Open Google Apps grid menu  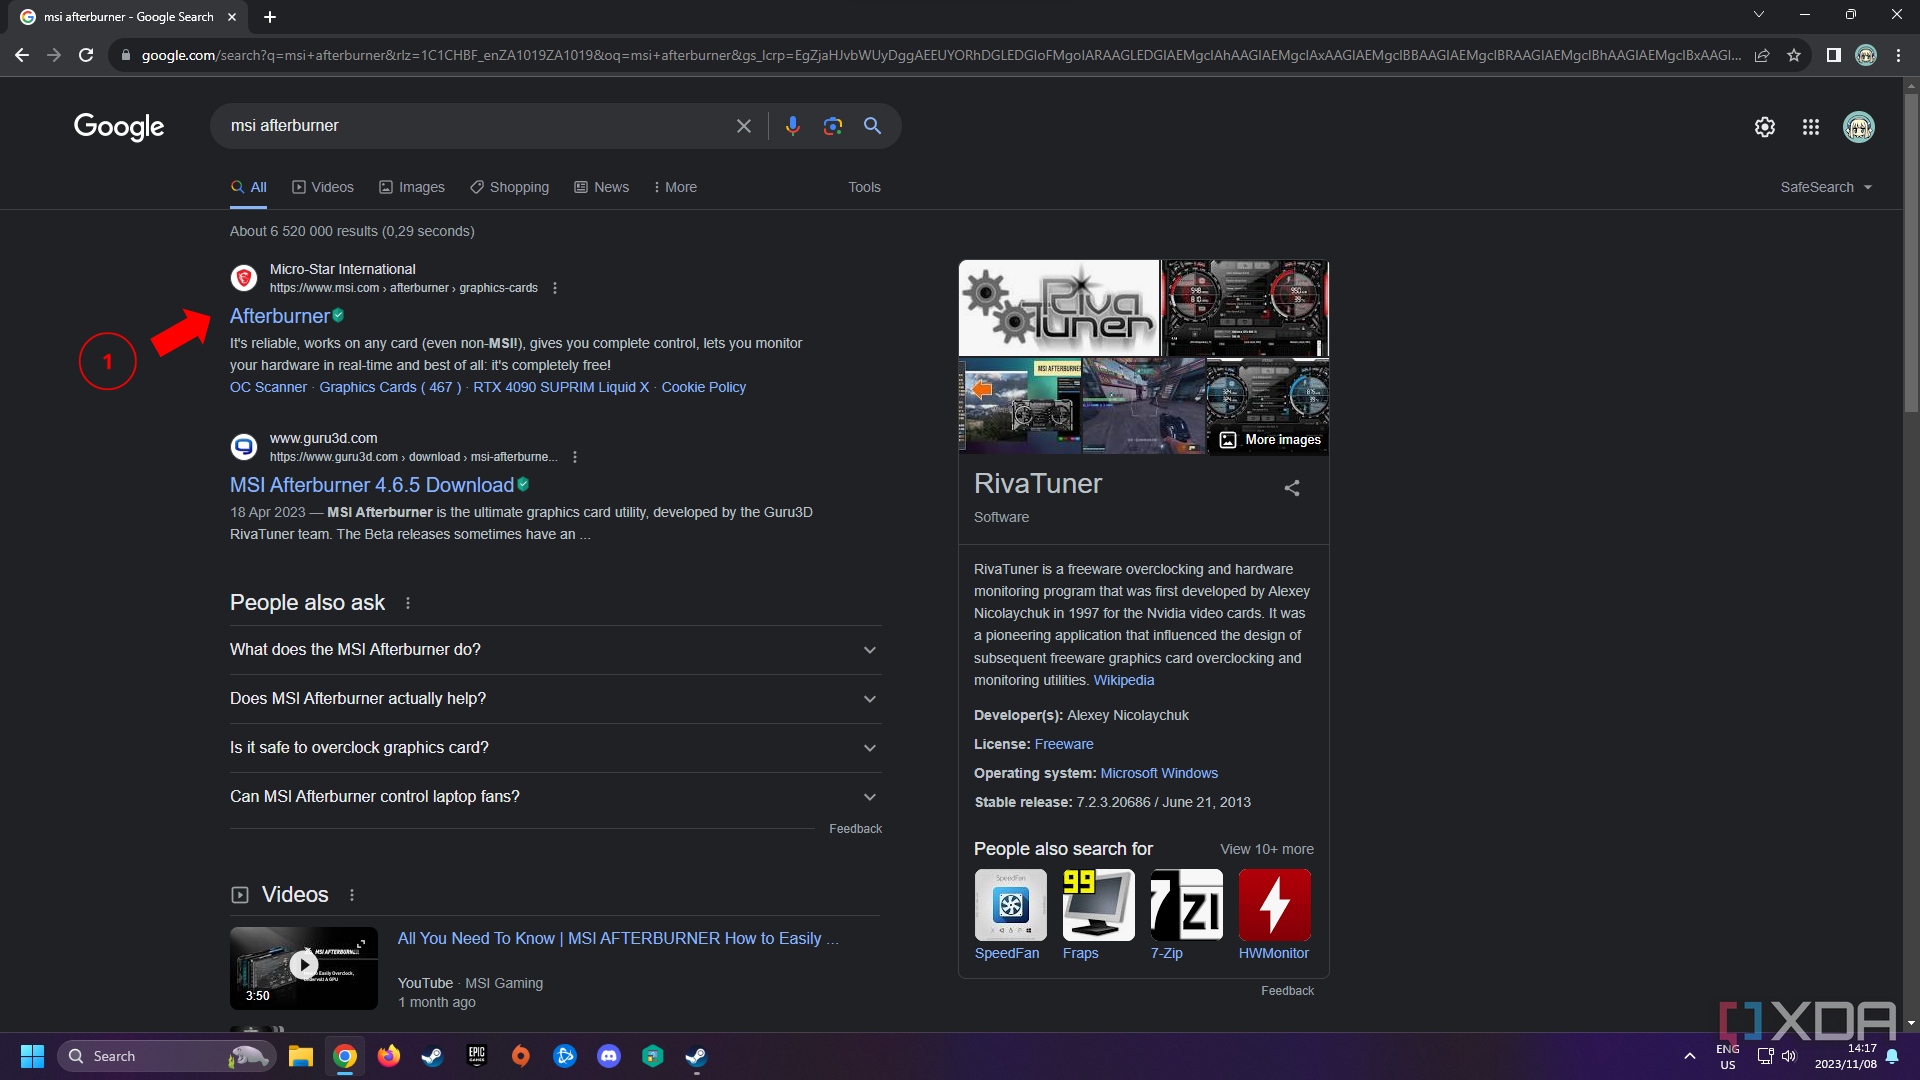(x=1811, y=125)
